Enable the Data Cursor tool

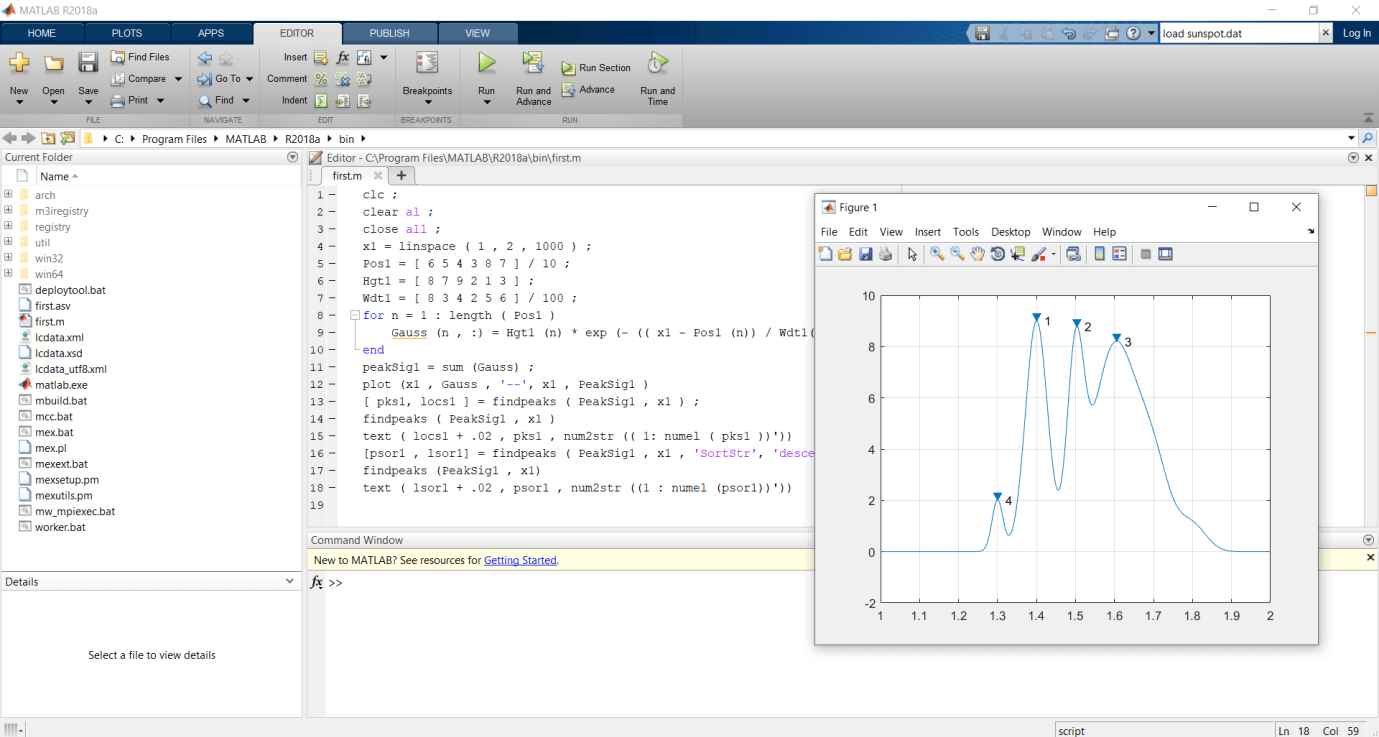[x=1016, y=254]
